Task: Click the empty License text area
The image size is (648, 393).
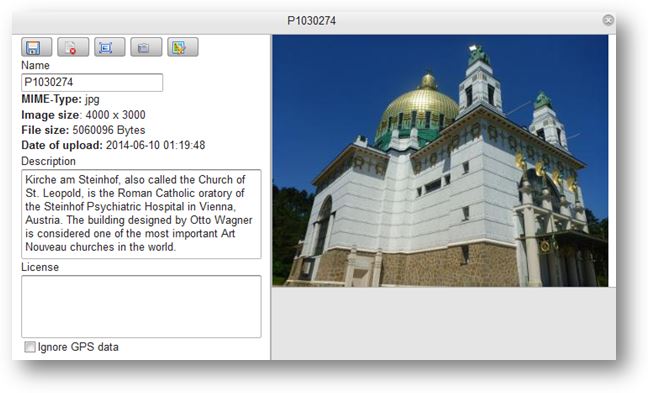Action: pyautogui.click(x=141, y=306)
